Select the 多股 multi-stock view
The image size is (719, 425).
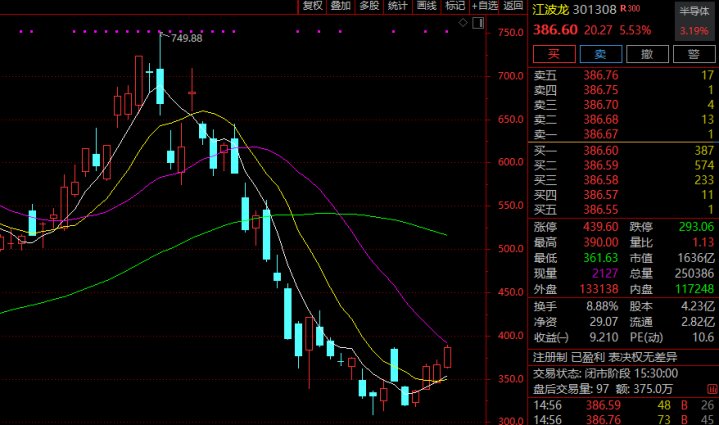(369, 6)
